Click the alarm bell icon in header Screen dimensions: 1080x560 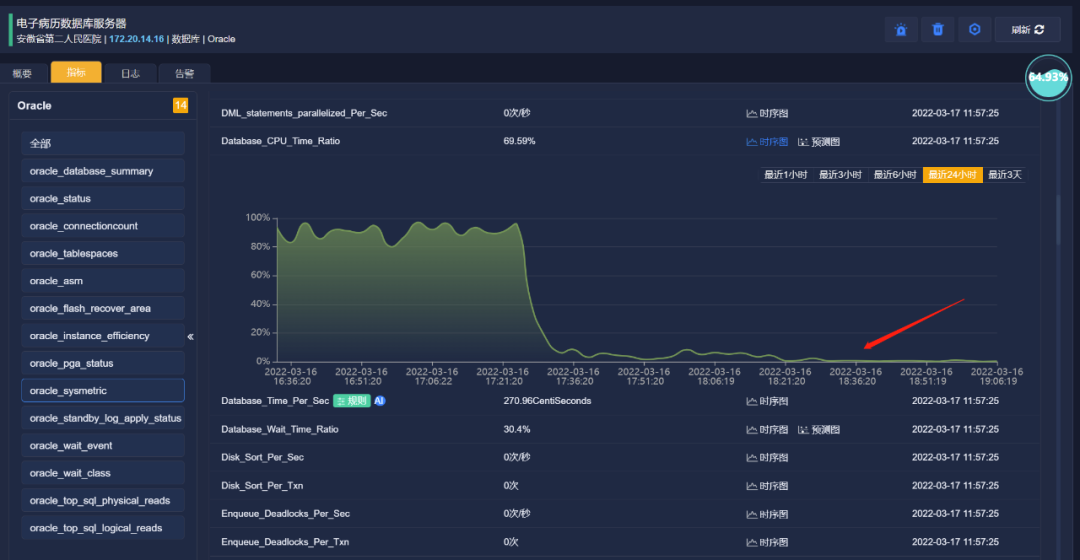tap(901, 30)
